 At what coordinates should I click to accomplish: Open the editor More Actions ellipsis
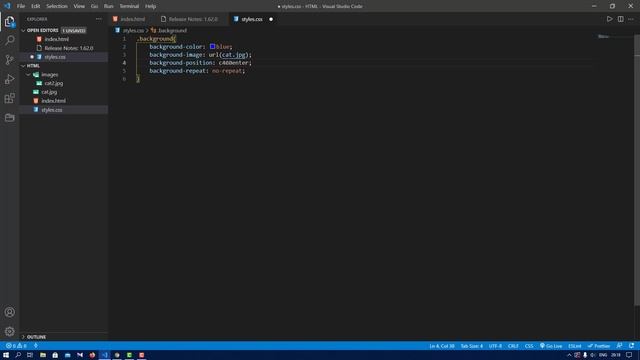[x=631, y=19]
